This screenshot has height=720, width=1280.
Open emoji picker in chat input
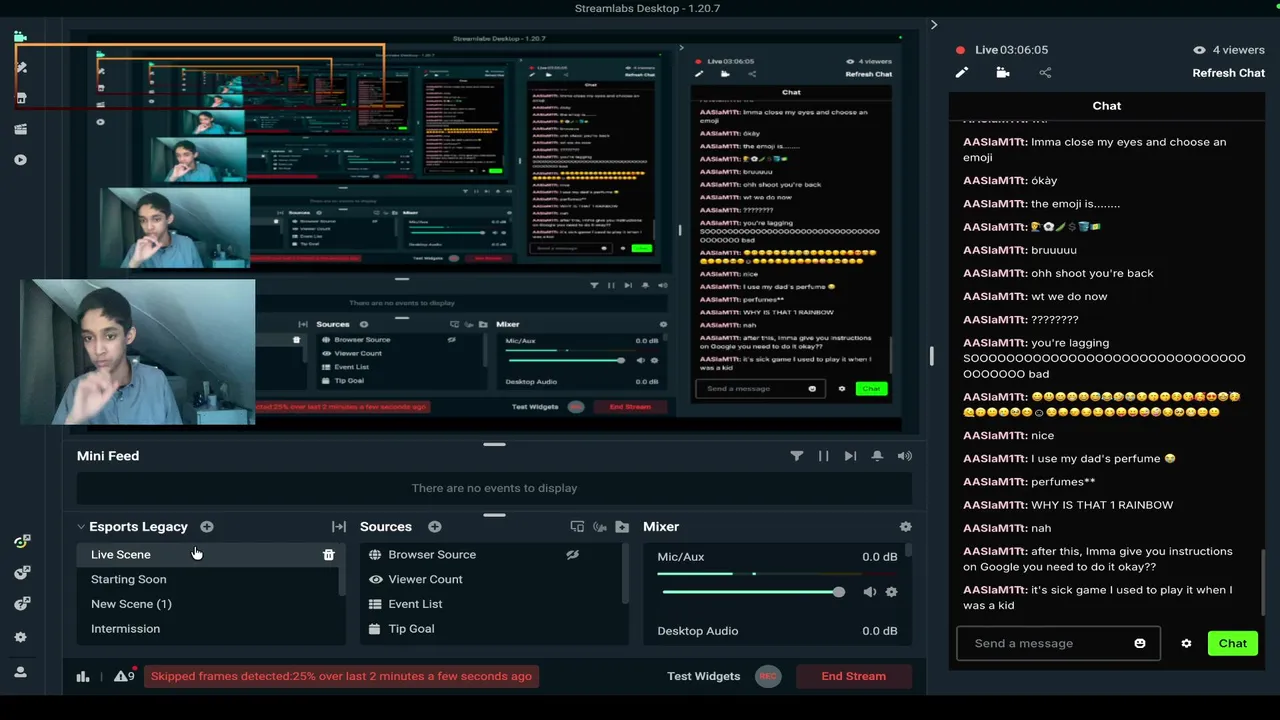[x=1140, y=644]
